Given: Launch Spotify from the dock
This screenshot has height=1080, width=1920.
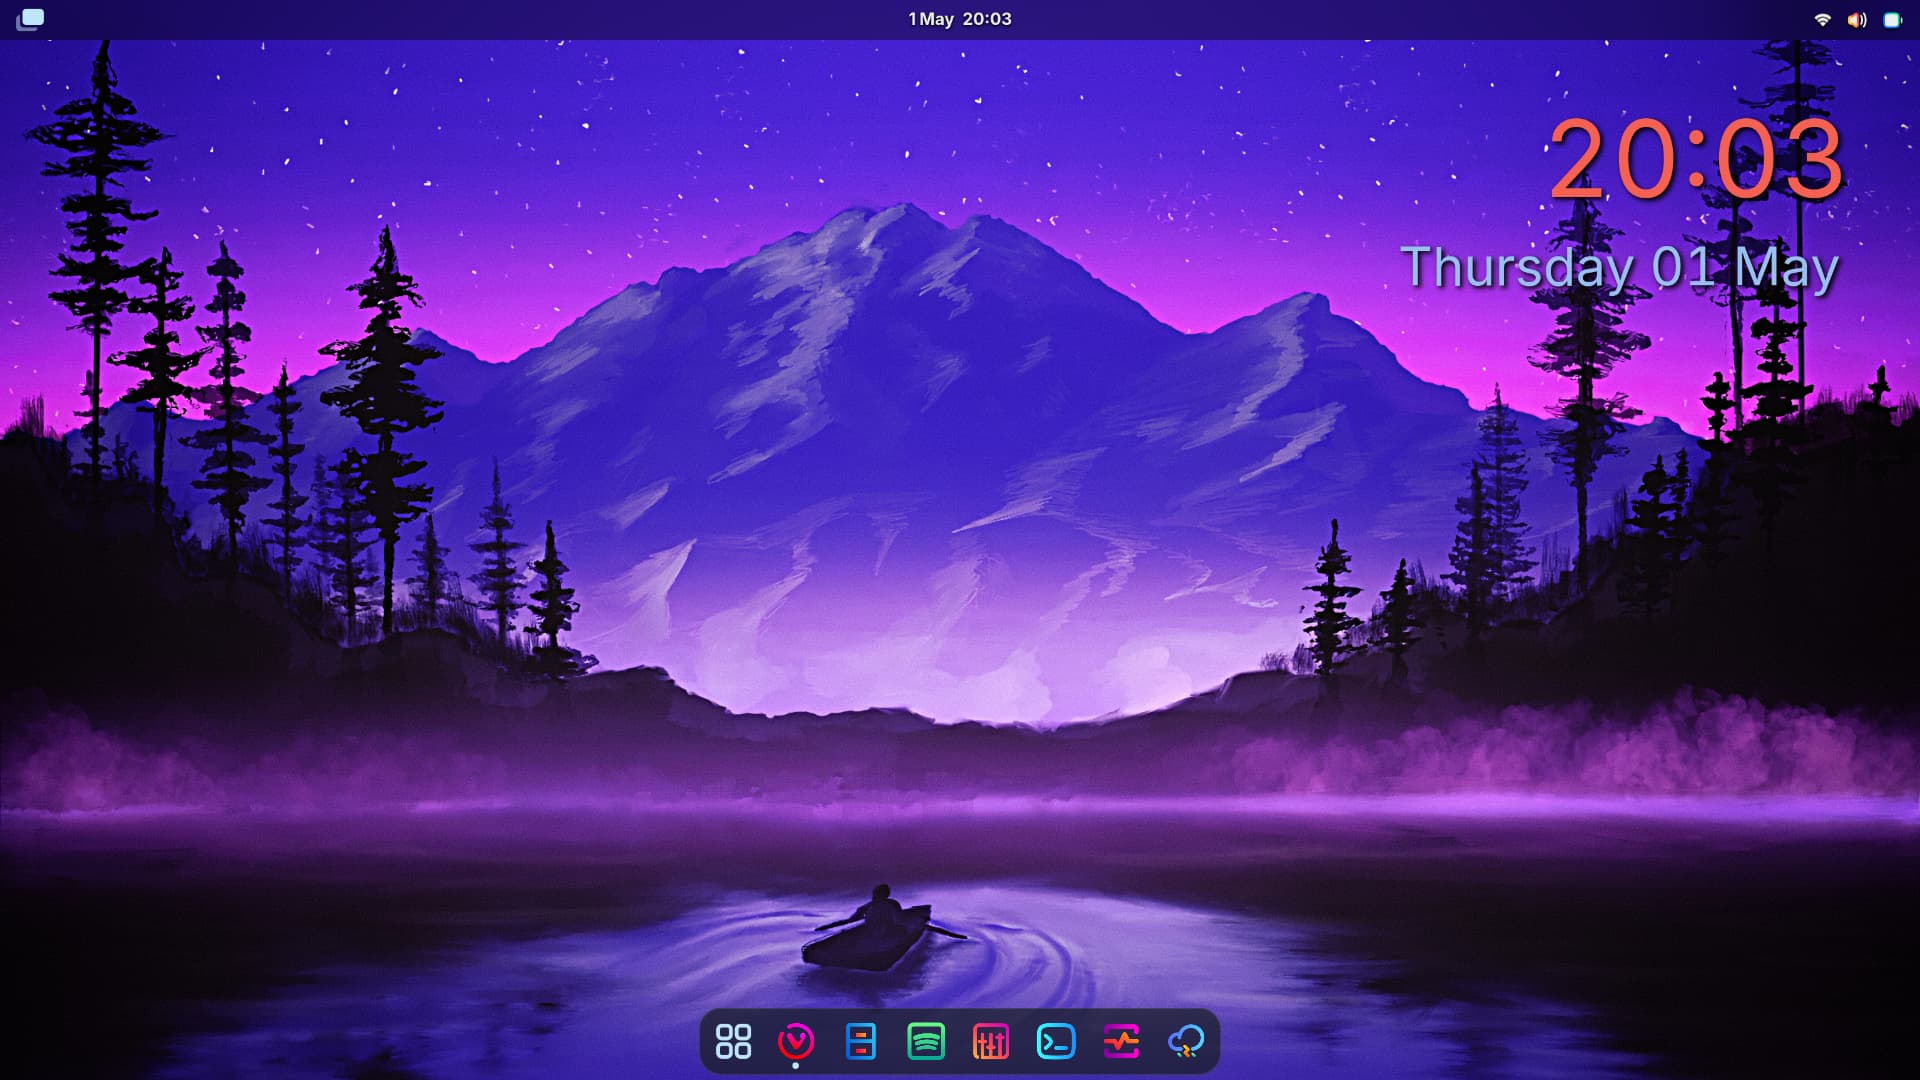Looking at the screenshot, I should pyautogui.click(x=926, y=1041).
